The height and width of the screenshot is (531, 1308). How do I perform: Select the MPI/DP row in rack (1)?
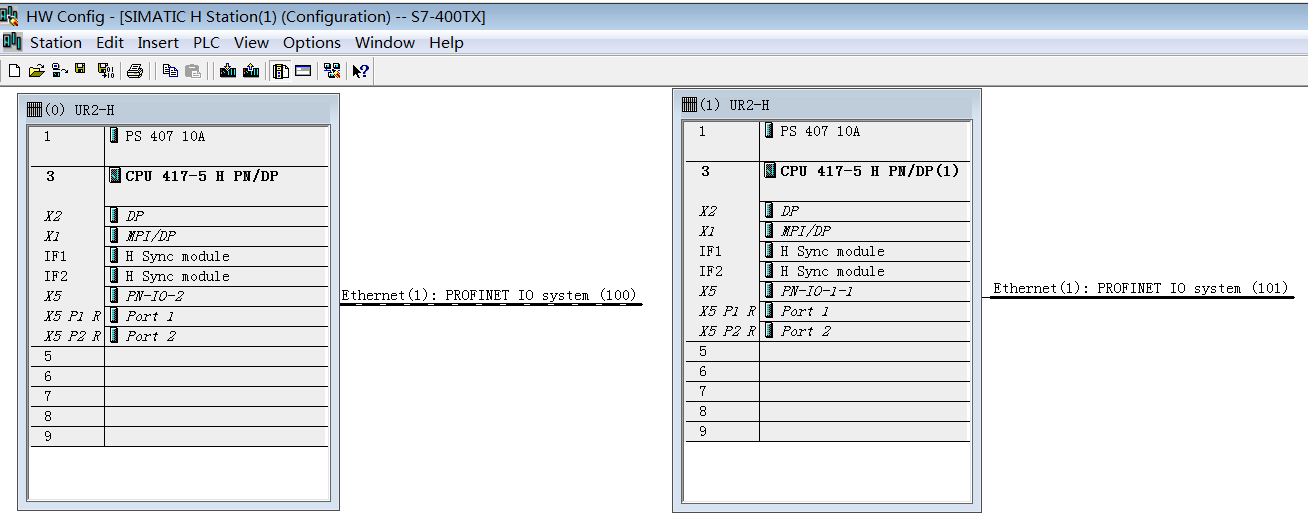[x=827, y=231]
